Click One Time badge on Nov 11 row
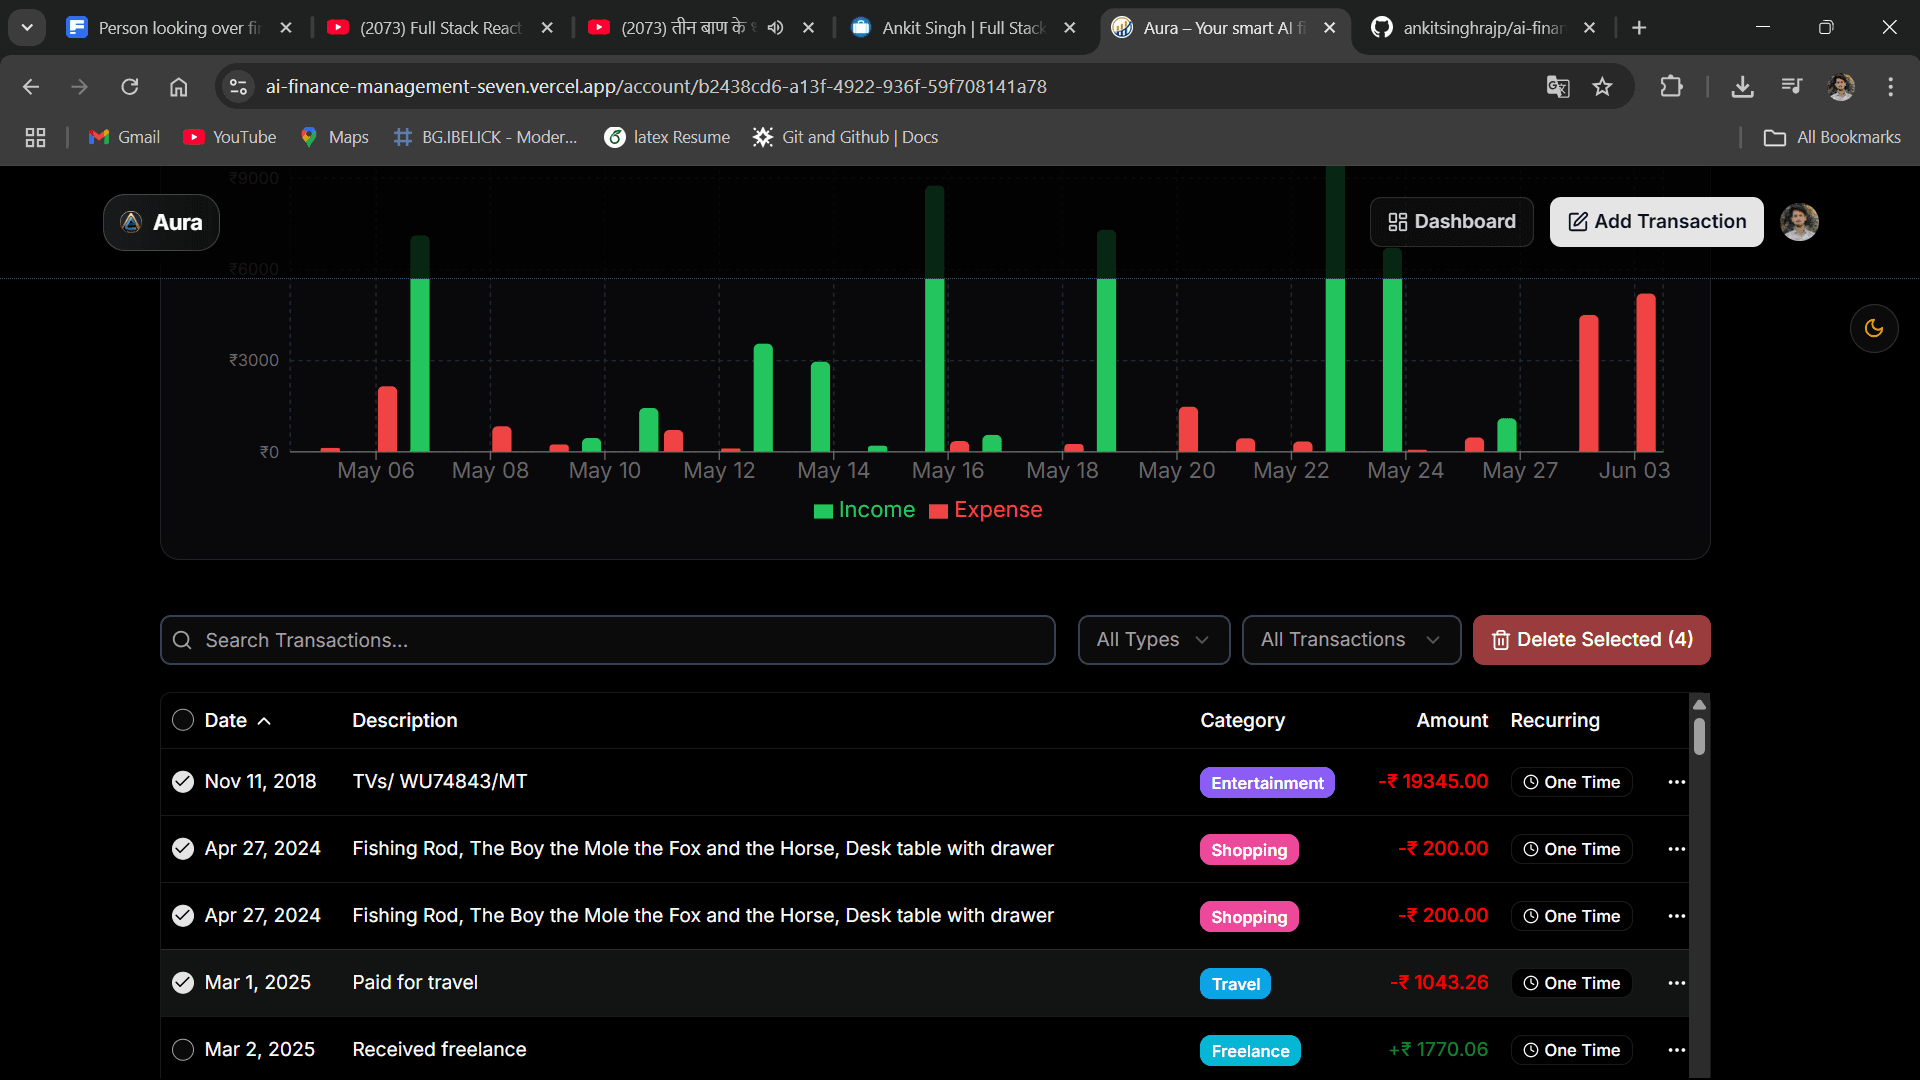This screenshot has width=1920, height=1080. (x=1571, y=782)
